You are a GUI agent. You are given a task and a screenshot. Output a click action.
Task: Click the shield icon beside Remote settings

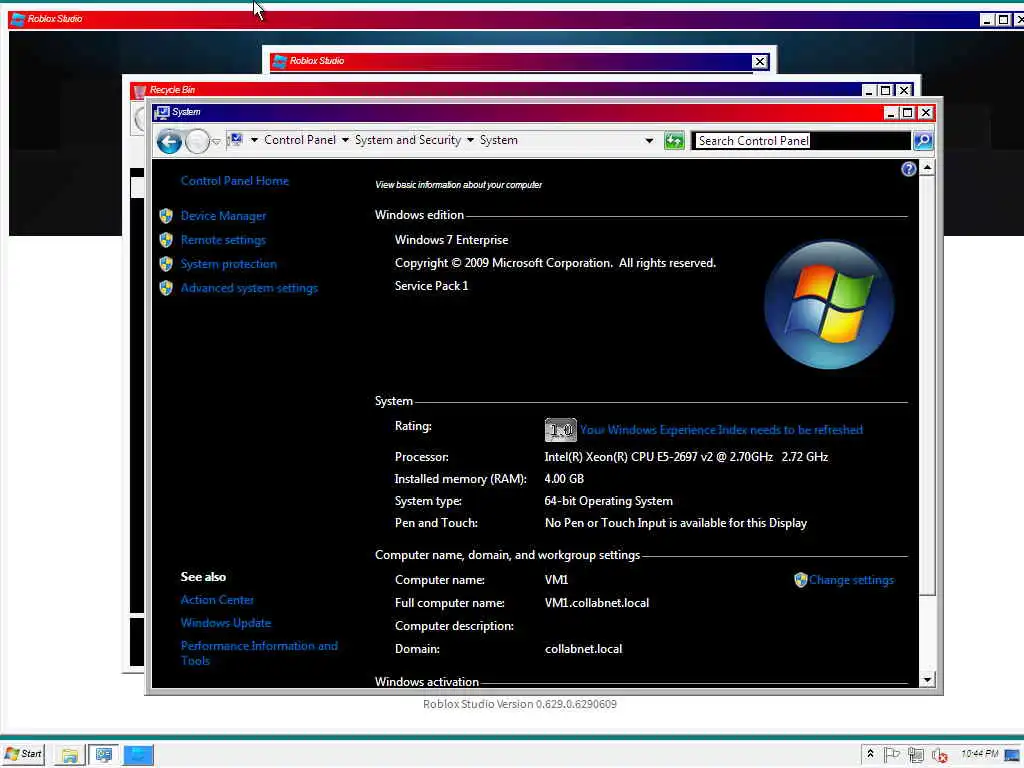(166, 240)
